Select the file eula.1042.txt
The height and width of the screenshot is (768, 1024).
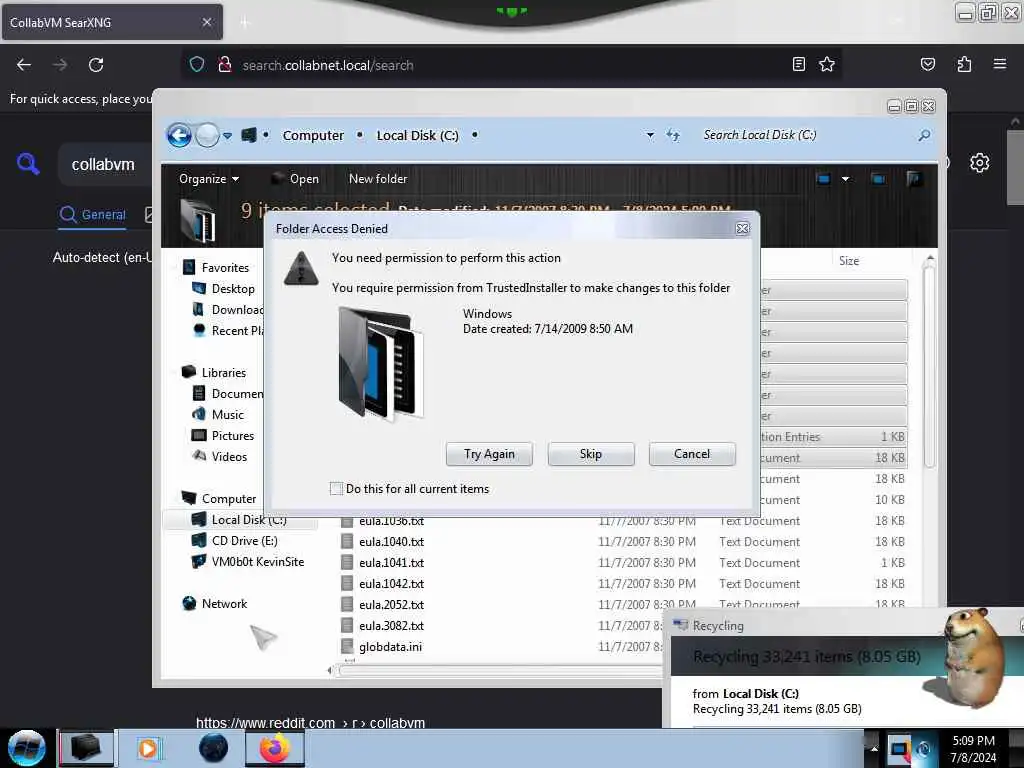(391, 583)
